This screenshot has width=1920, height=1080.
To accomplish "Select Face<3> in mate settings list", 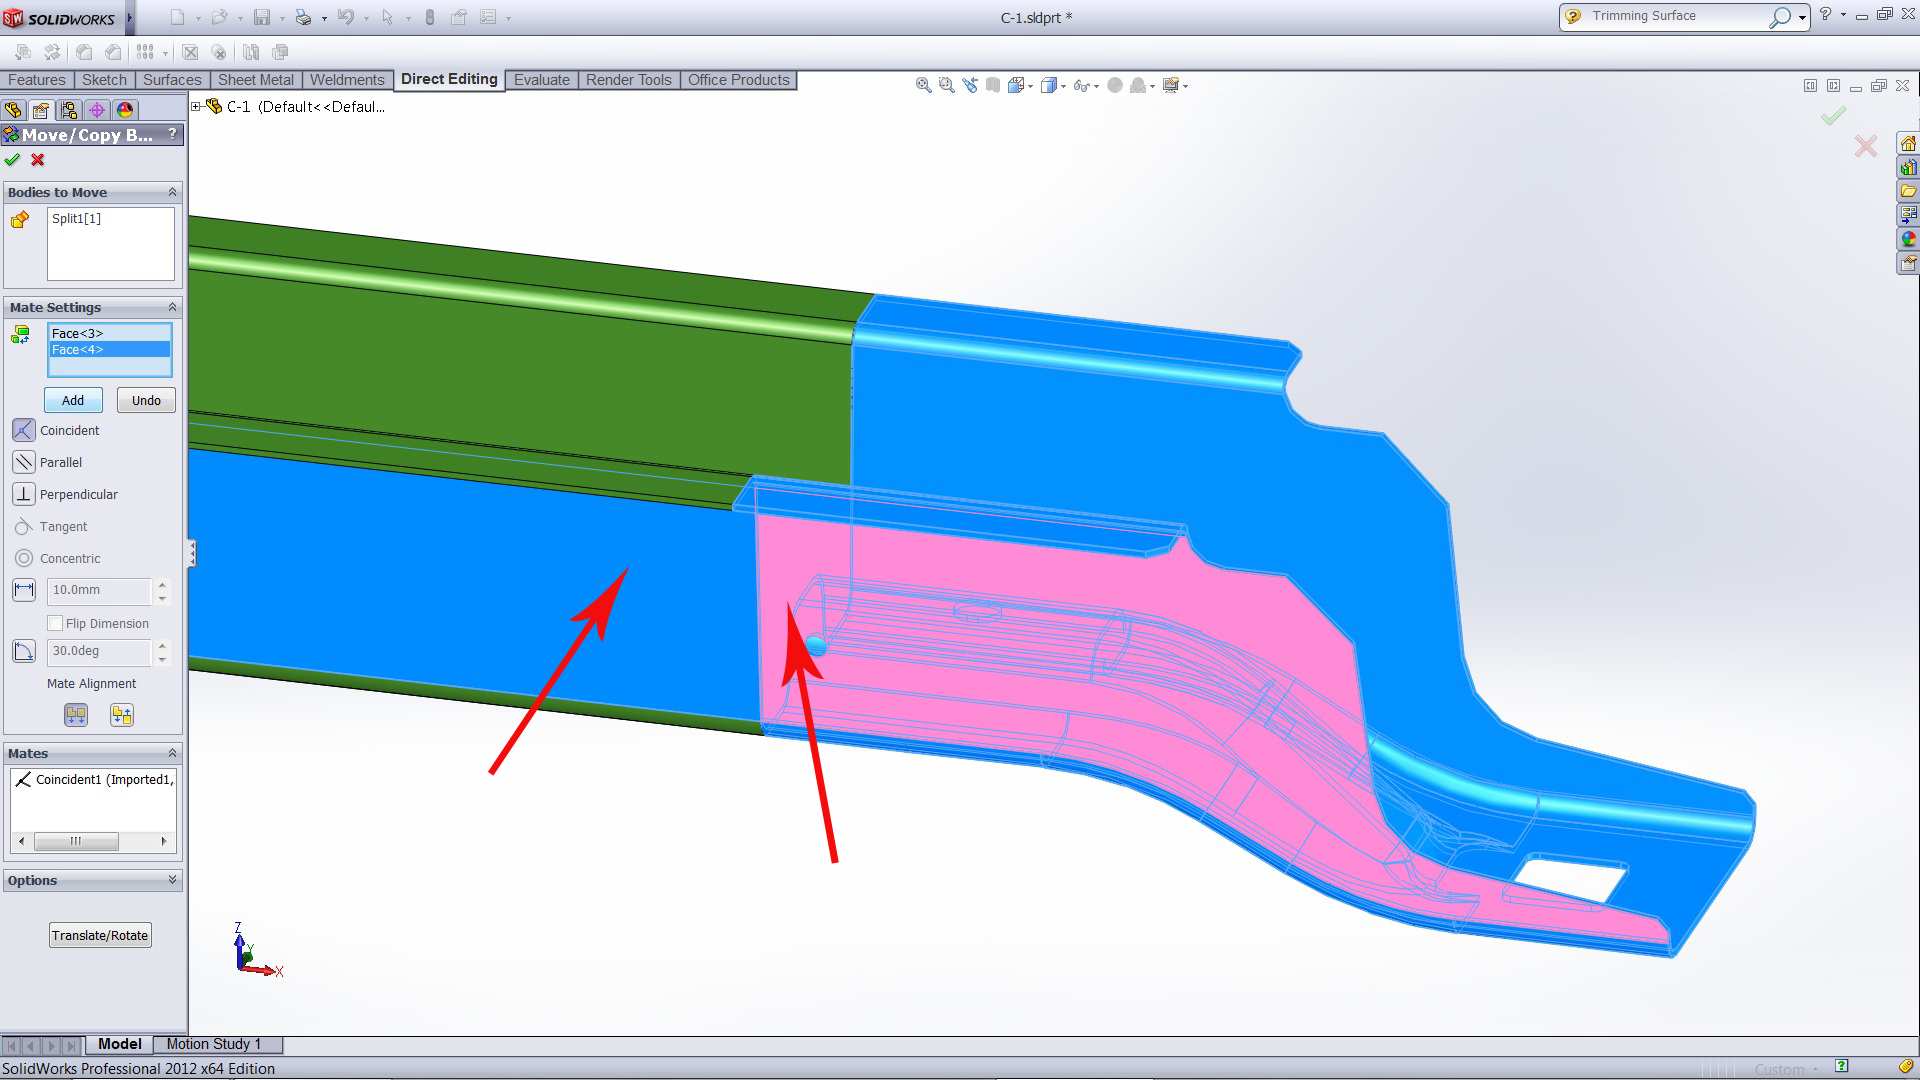I will 78,333.
